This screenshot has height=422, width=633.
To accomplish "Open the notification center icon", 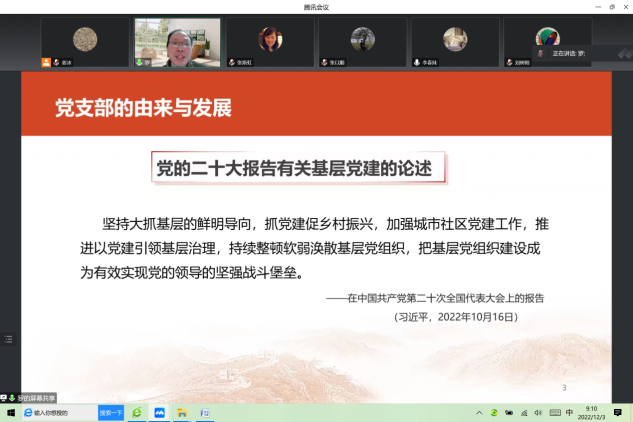I will [x=618, y=412].
